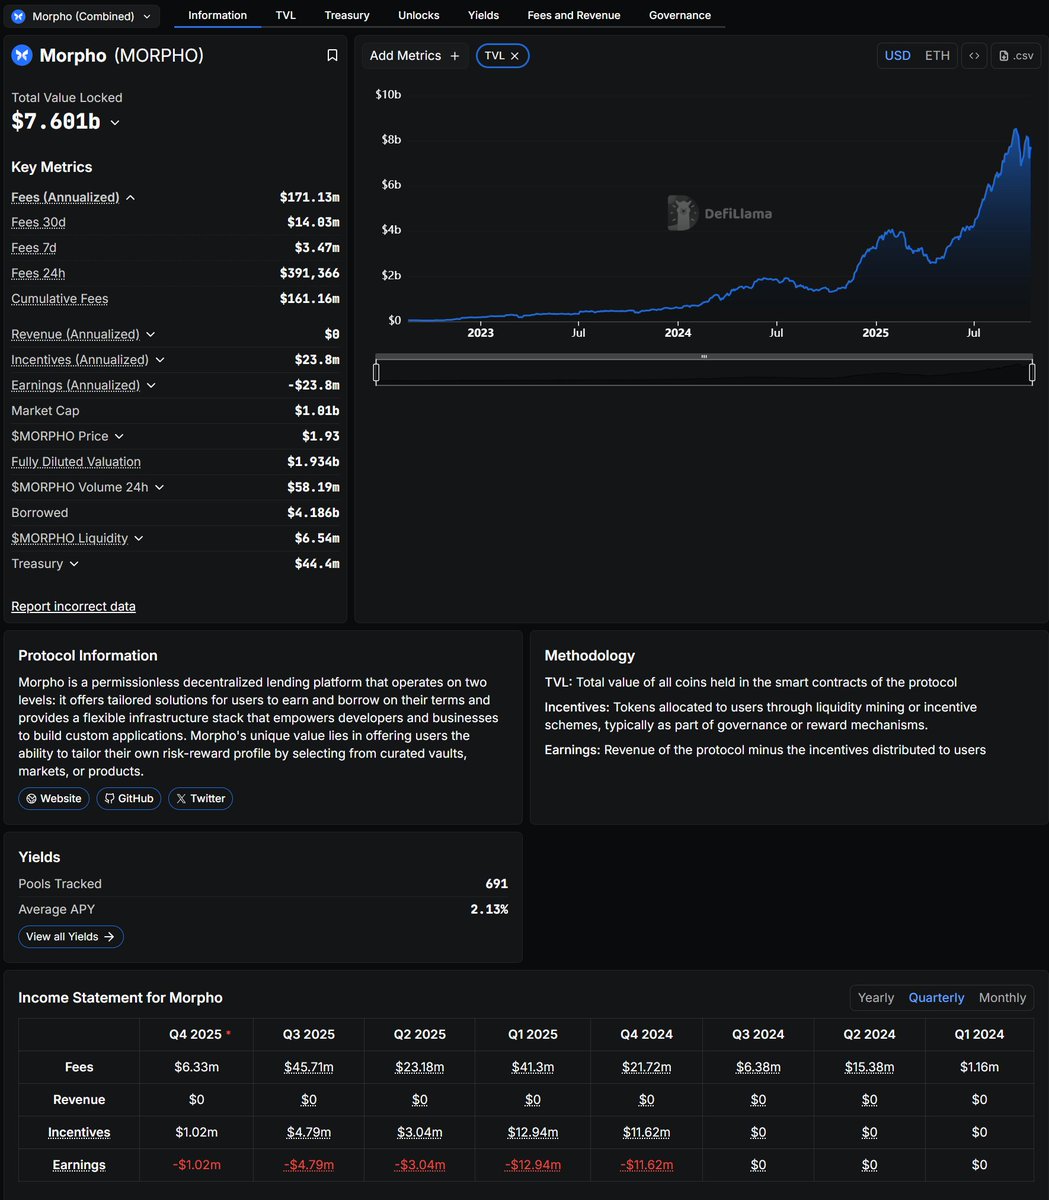This screenshot has height=1200, width=1049.
Task: Open the Twitter profile link
Action: pos(200,798)
